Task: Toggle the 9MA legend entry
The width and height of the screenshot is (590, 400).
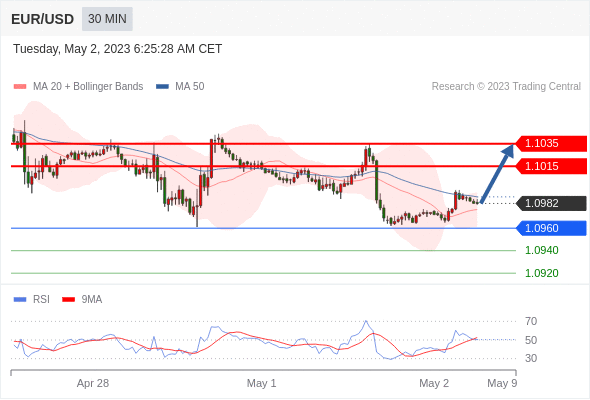Action: coord(82,300)
